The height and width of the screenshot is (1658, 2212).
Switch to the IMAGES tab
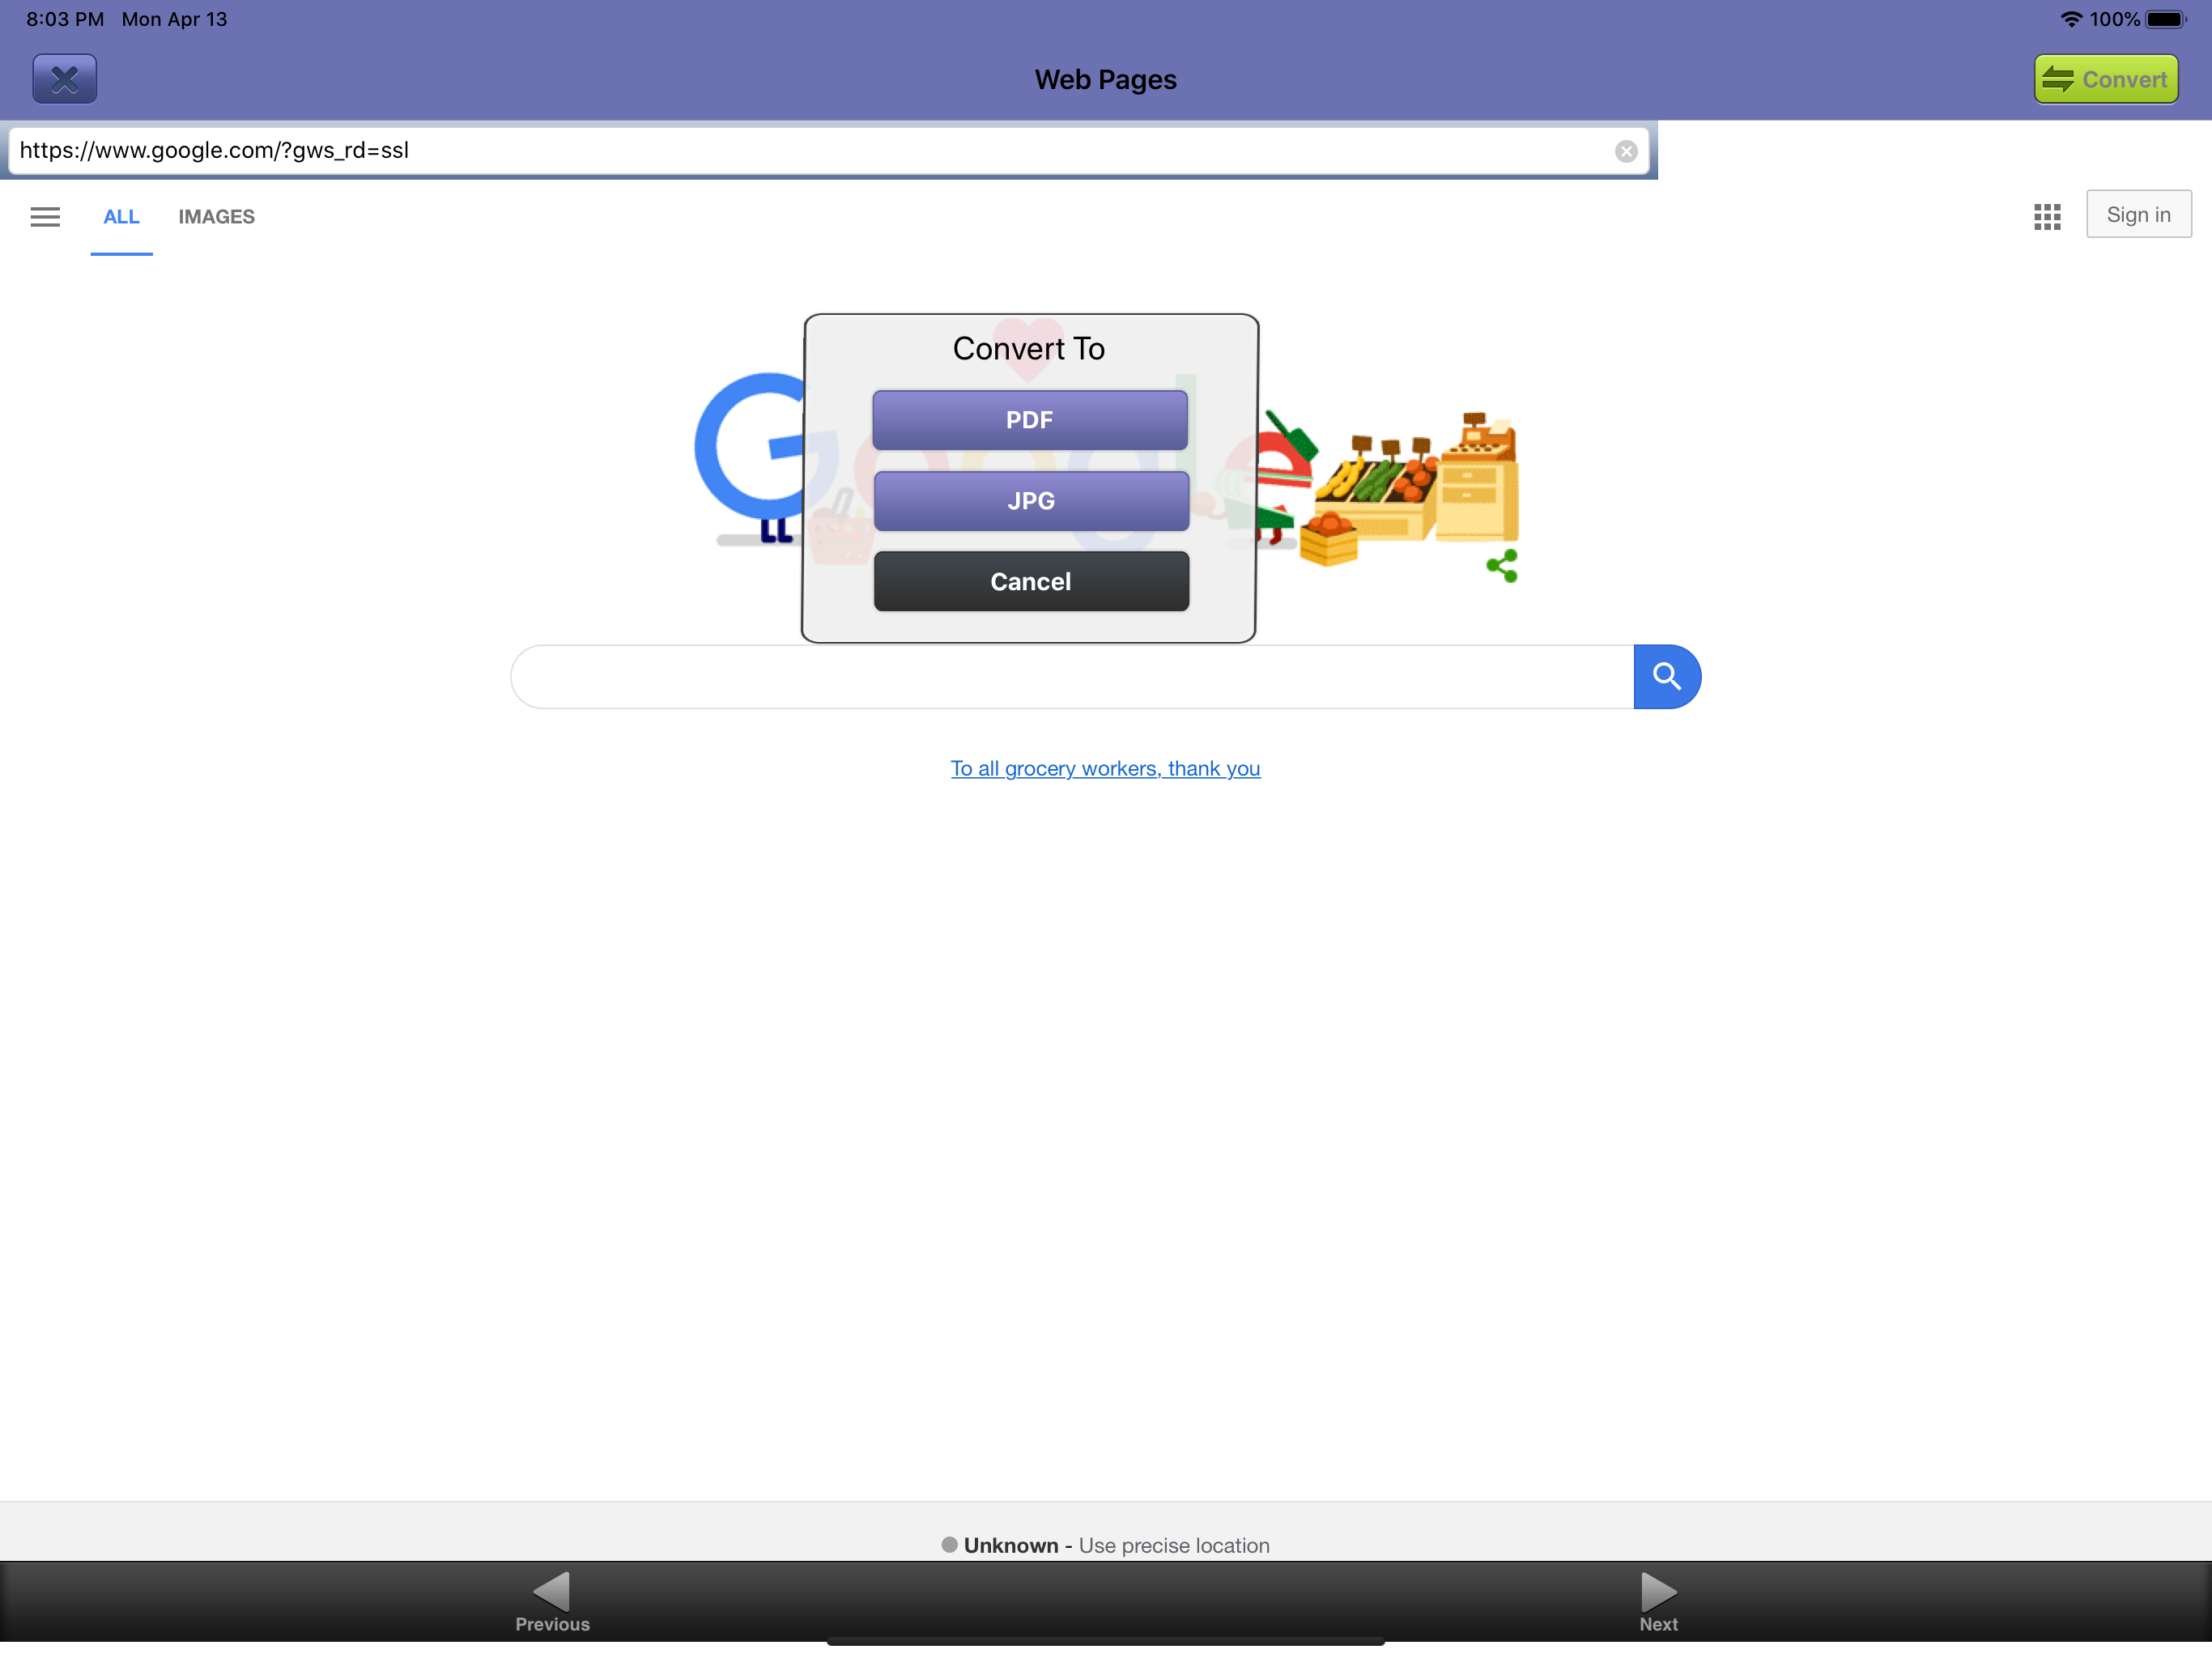pos(216,216)
